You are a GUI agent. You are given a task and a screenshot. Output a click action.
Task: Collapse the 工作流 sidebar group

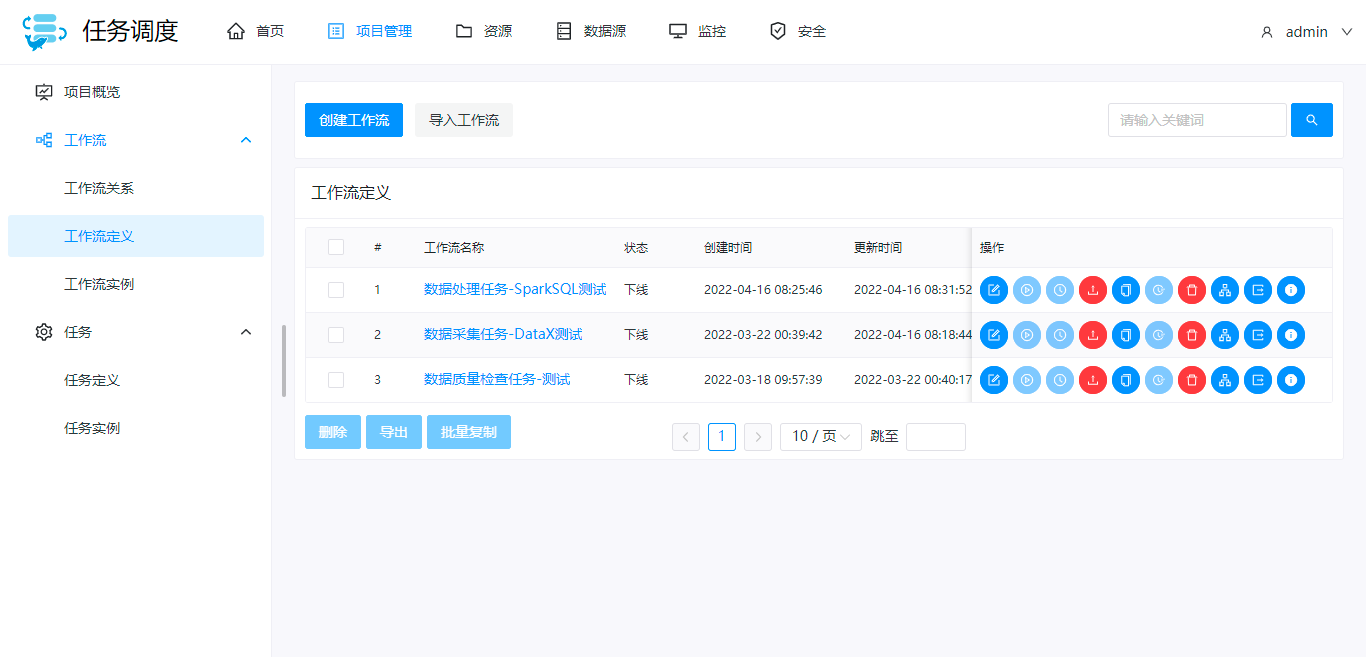point(245,139)
